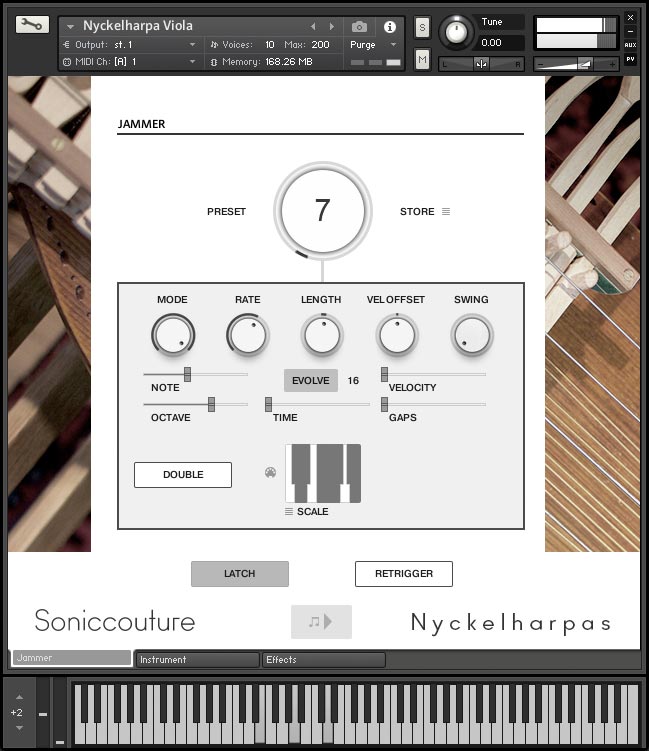
Task: Open the STORE menu icon
Action: pyautogui.click(x=446, y=211)
